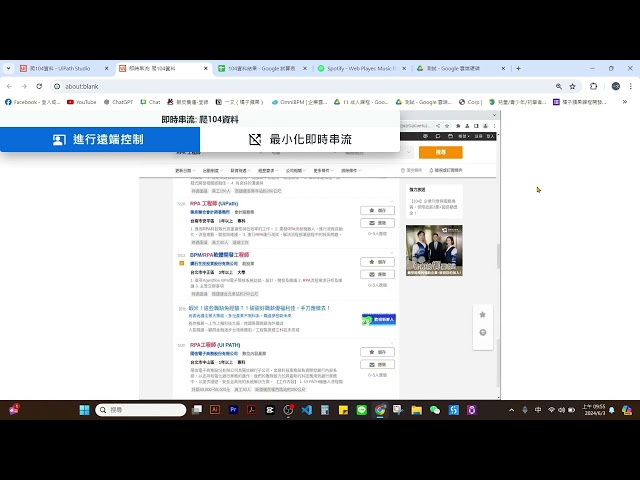Image resolution: width=640 pixels, height=480 pixels.
Task: Open Sticky Notes from the taskbar
Action: click(x=343, y=410)
